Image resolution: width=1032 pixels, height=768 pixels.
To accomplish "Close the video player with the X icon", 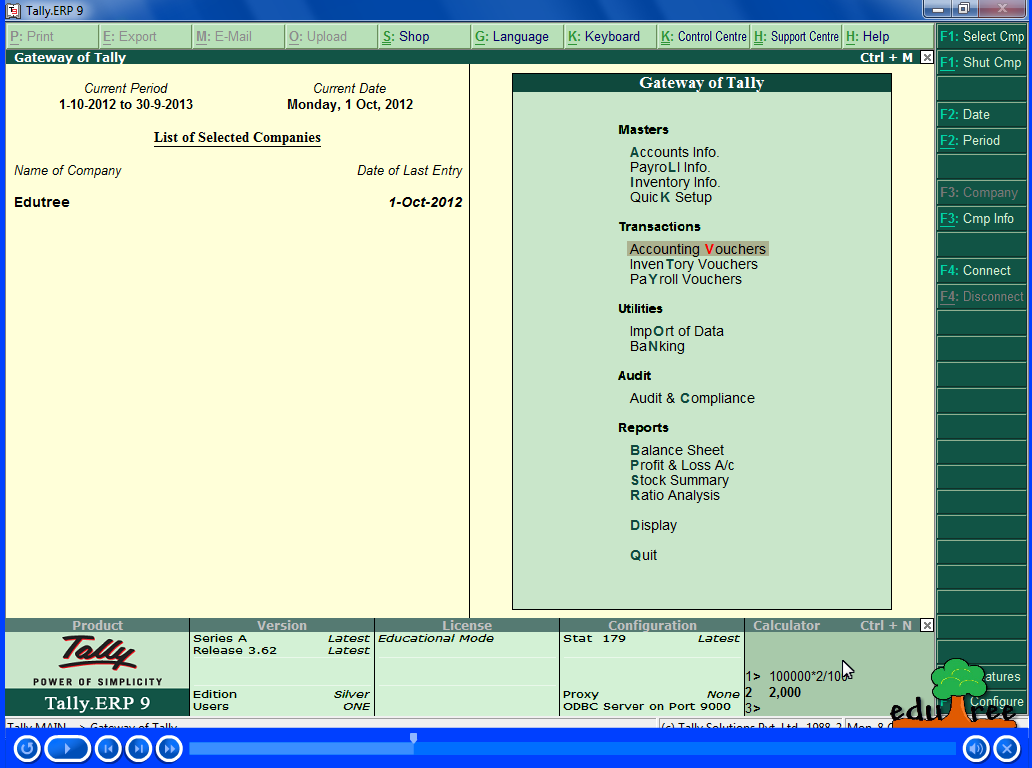I will (x=1007, y=748).
